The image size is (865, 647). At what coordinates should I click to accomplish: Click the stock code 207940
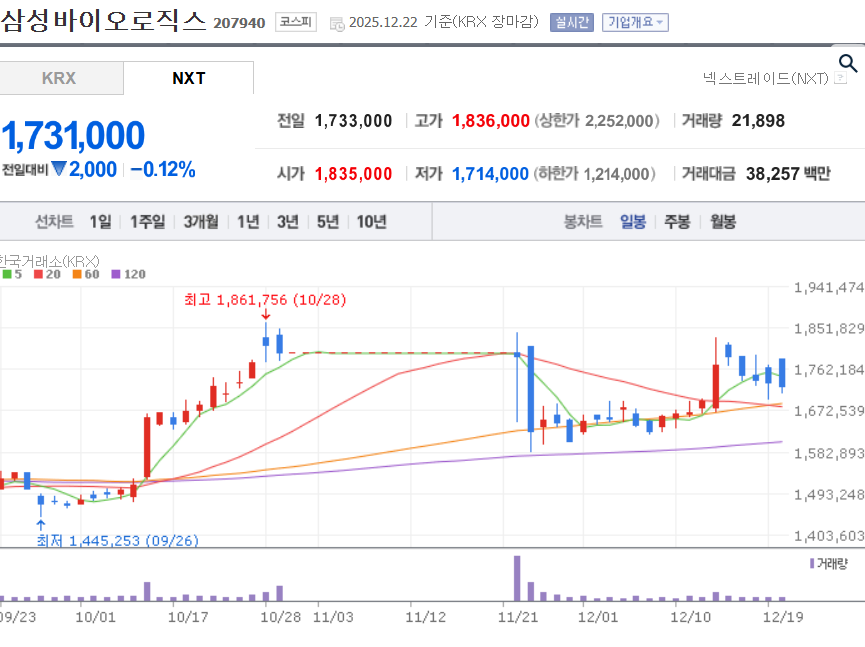239,23
